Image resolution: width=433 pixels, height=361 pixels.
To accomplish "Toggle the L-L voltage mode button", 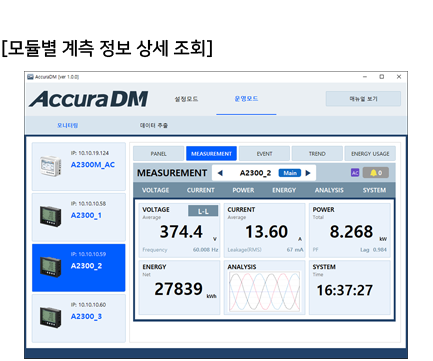I will (203, 211).
